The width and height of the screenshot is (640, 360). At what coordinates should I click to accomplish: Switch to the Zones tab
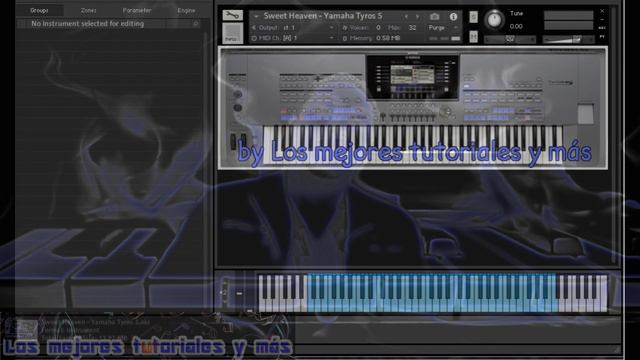click(89, 10)
